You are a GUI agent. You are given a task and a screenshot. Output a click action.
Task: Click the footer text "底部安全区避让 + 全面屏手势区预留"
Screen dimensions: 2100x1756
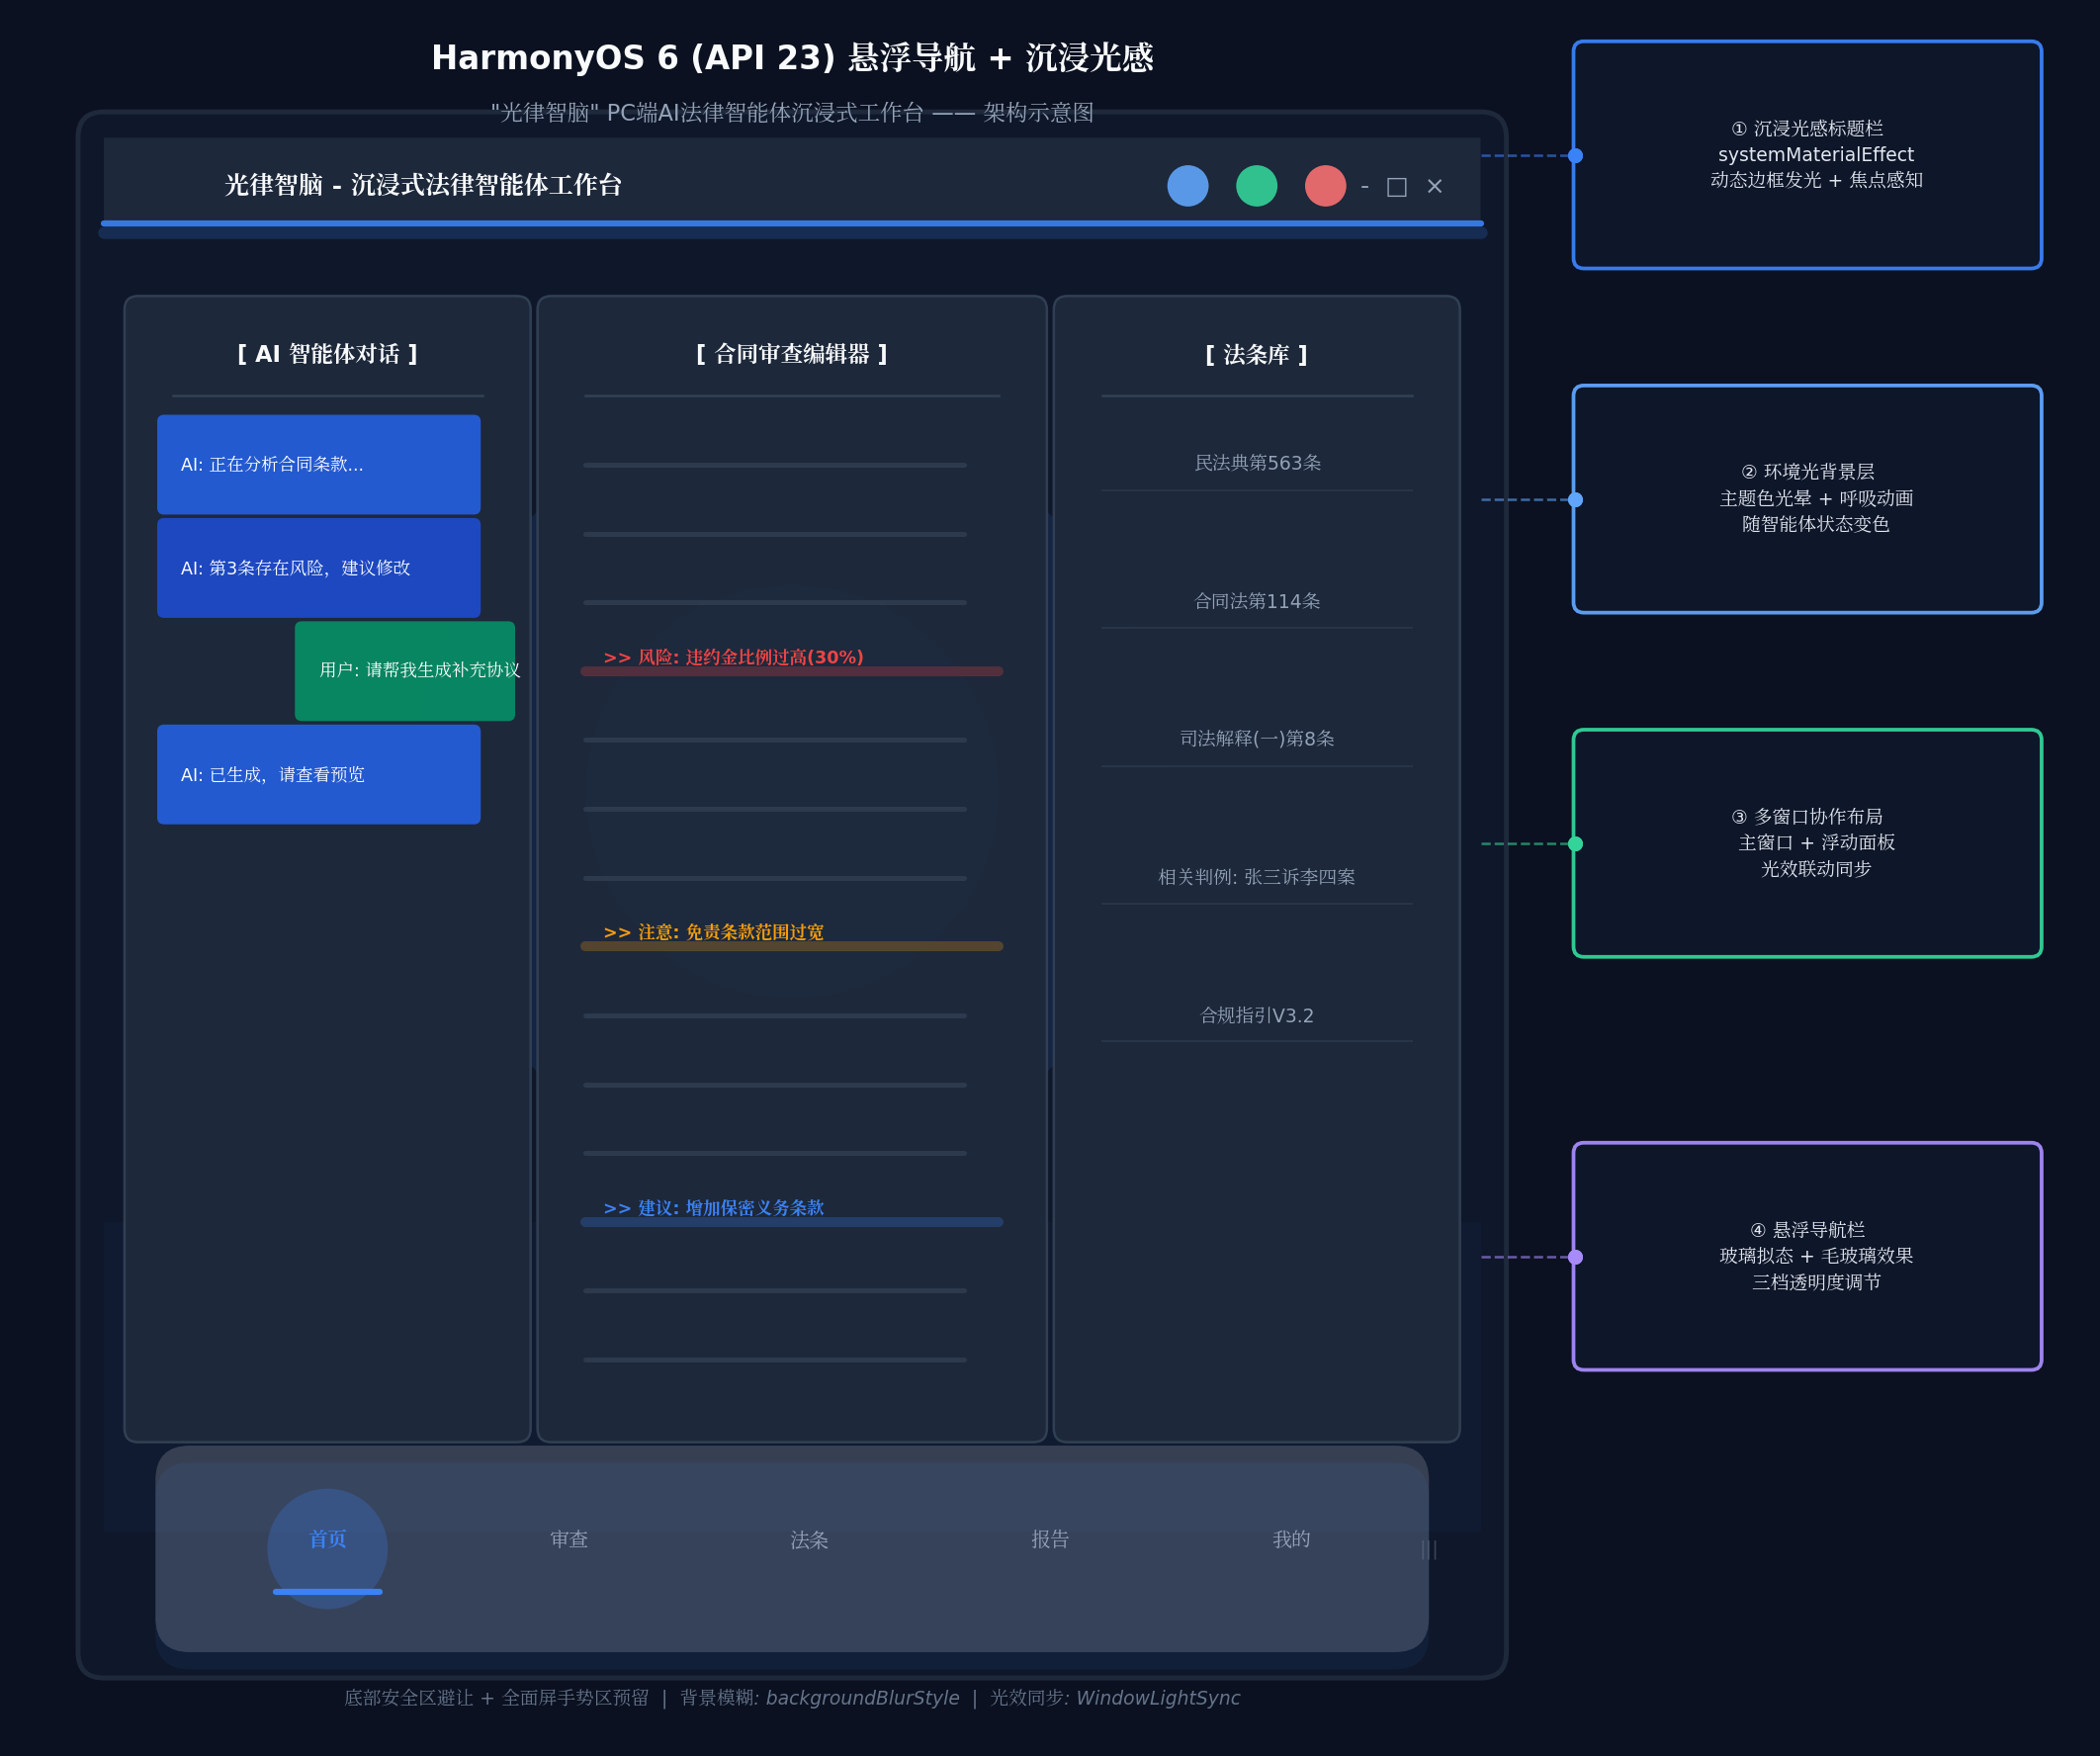tap(496, 1699)
